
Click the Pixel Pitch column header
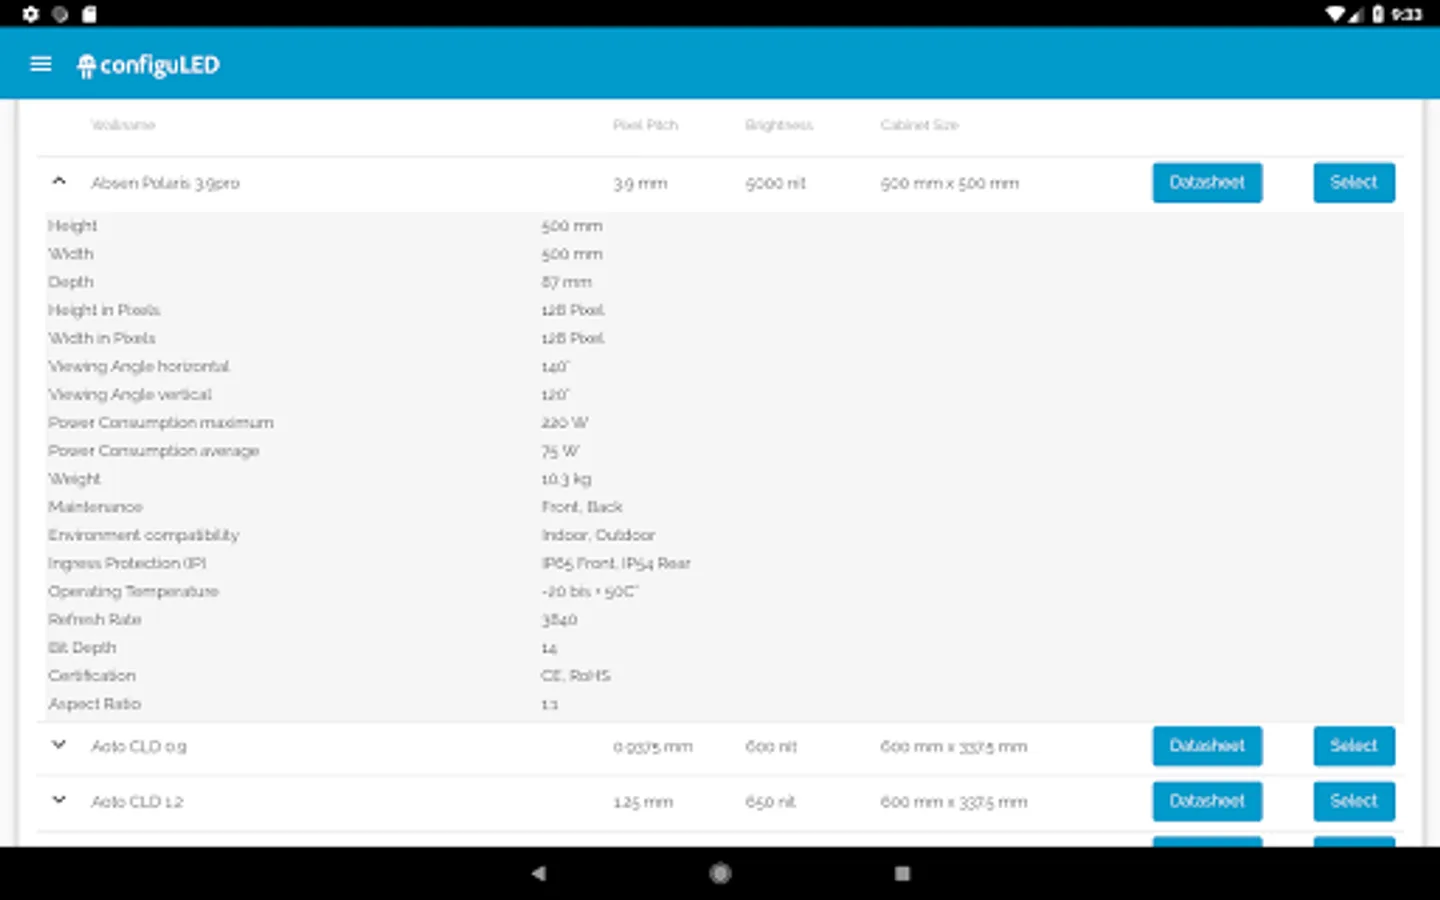[645, 125]
